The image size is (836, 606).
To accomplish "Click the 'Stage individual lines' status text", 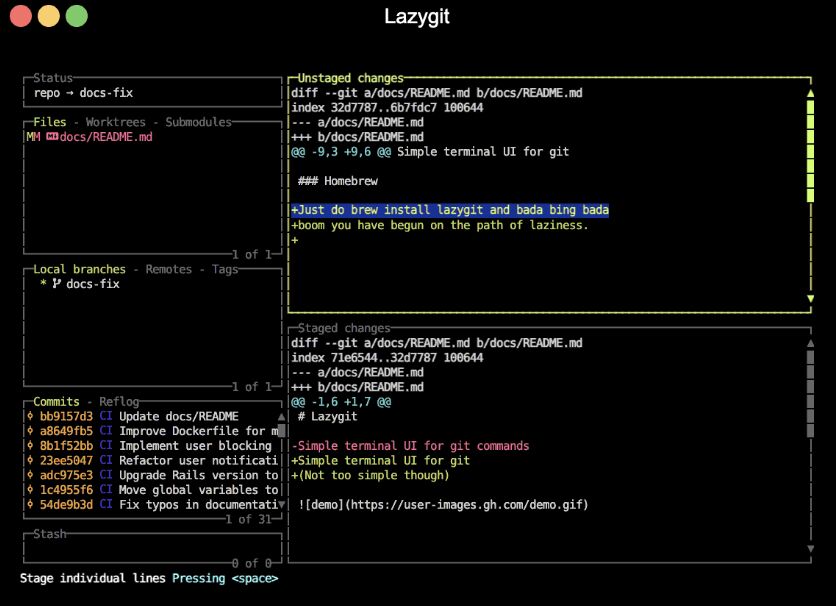I will tap(93, 578).
